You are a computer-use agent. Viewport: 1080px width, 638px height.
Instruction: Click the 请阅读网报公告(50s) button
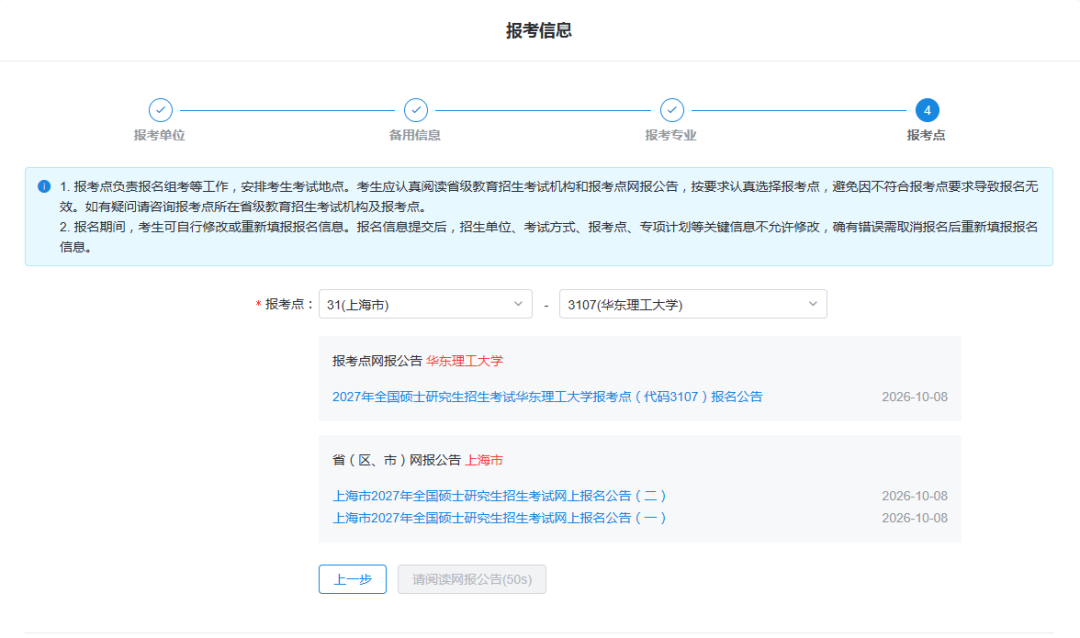pyautogui.click(x=472, y=579)
